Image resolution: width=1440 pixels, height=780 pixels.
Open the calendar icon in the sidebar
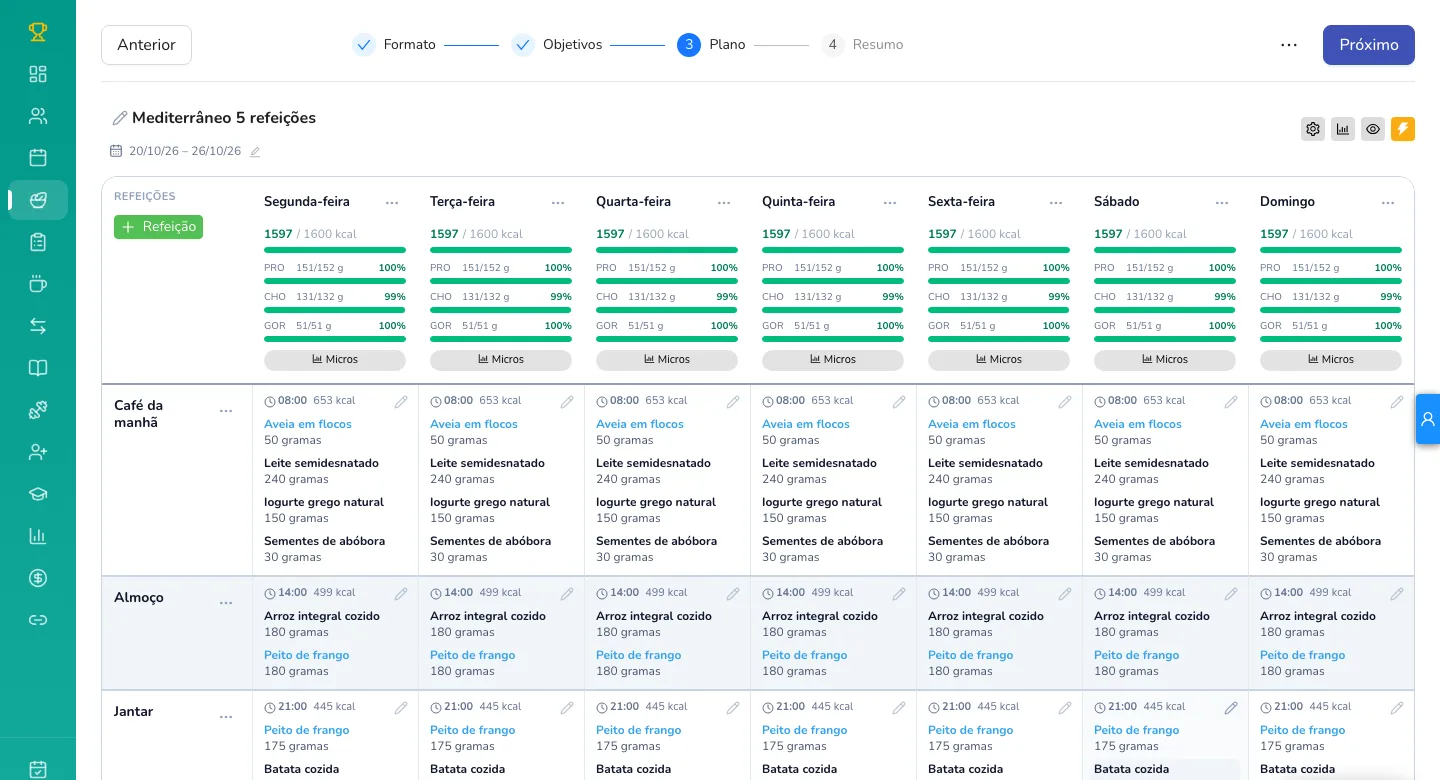(x=38, y=158)
